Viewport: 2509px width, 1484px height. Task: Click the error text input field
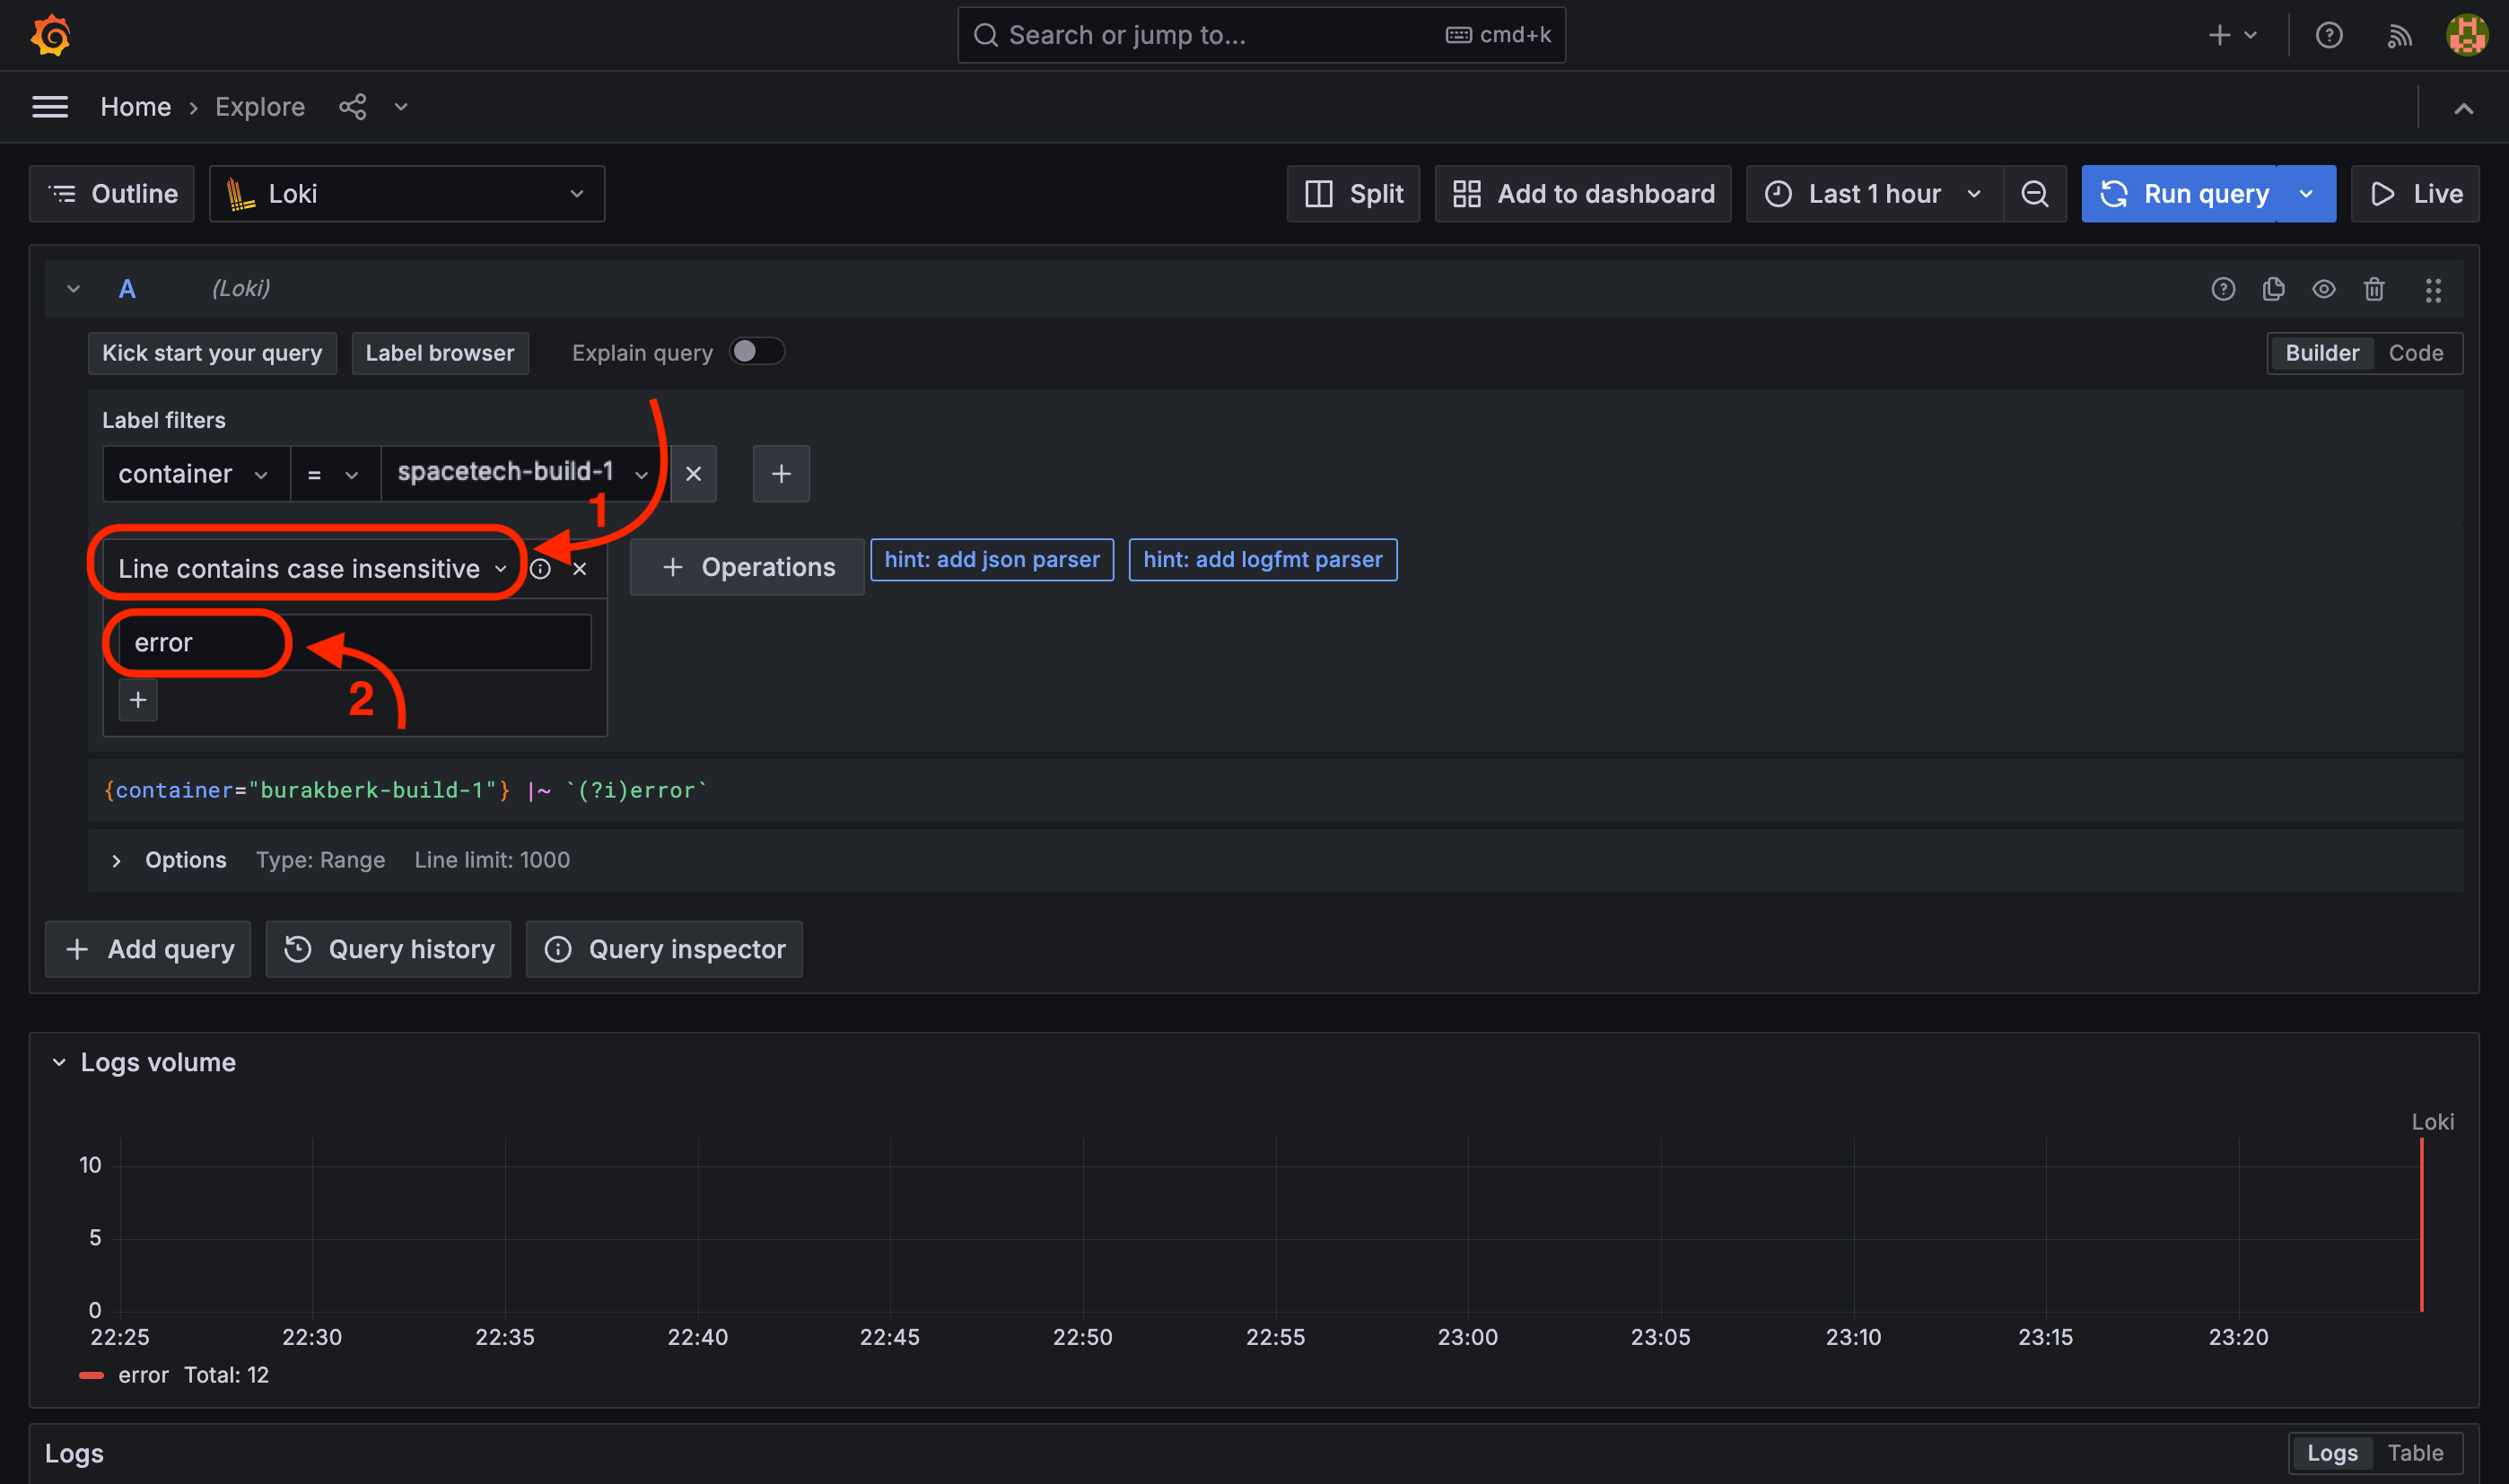(354, 642)
